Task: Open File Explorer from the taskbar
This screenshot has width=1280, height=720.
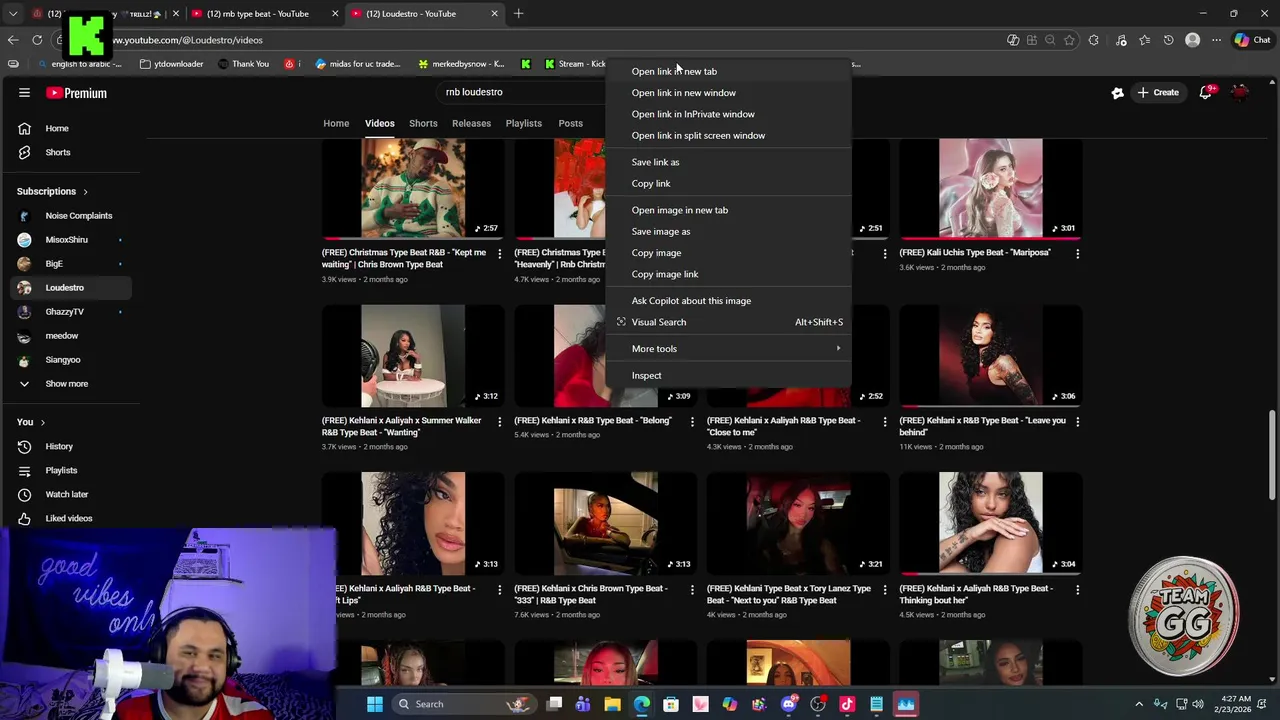Action: click(612, 704)
